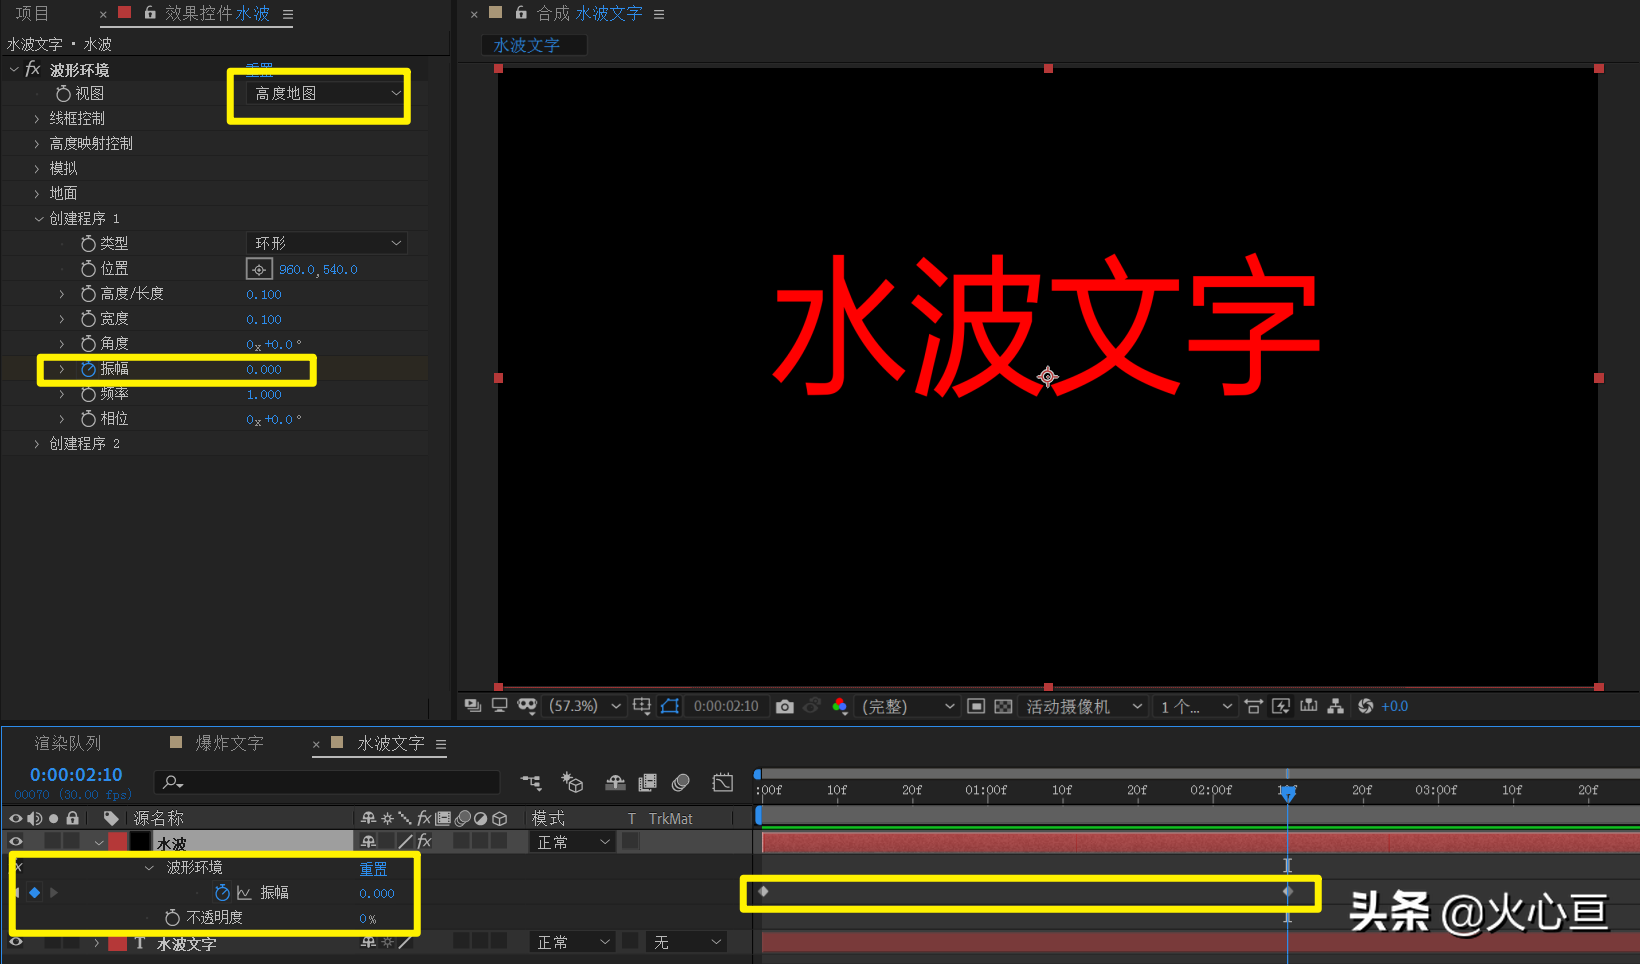The height and width of the screenshot is (964, 1640).
Task: Open the 类型 环形 dropdown
Action: [x=326, y=243]
